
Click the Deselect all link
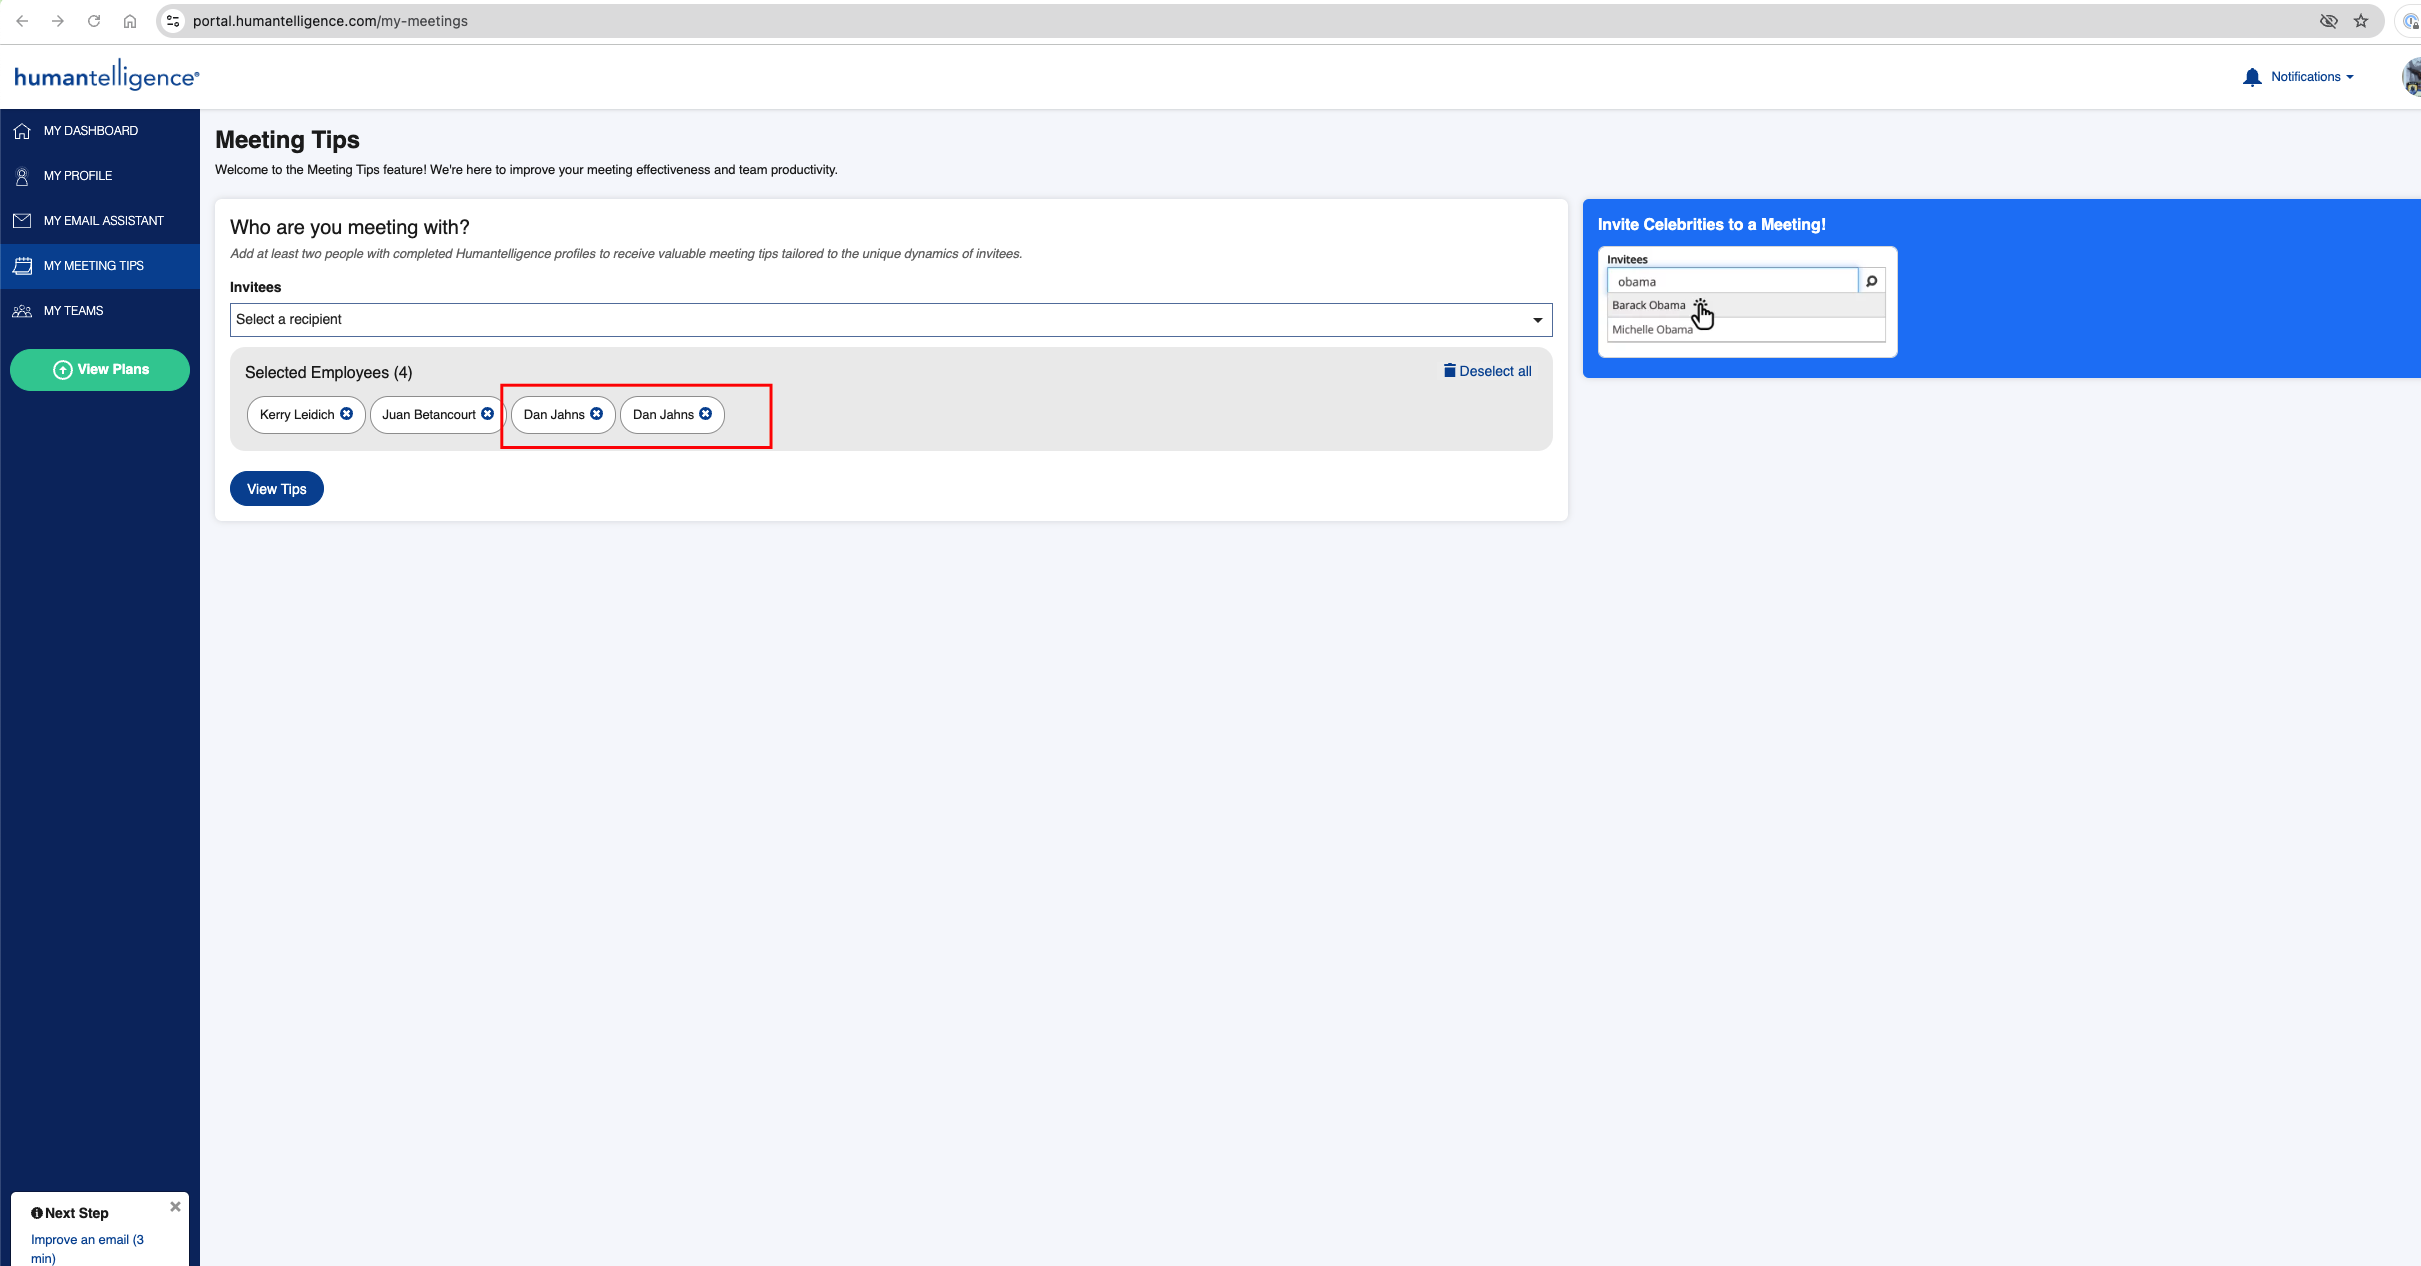(x=1486, y=371)
